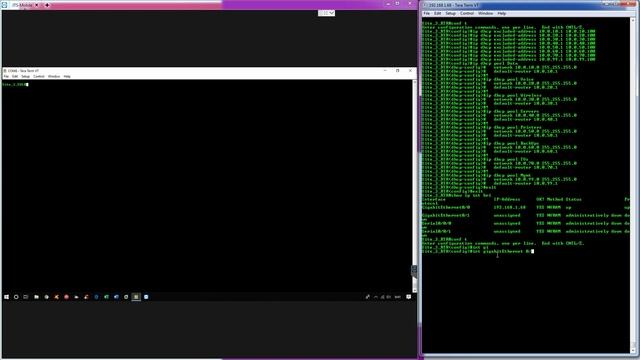Open Setup menu in COM6 Tera Term window
The width and height of the screenshot is (640, 360).
pyautogui.click(x=25, y=76)
